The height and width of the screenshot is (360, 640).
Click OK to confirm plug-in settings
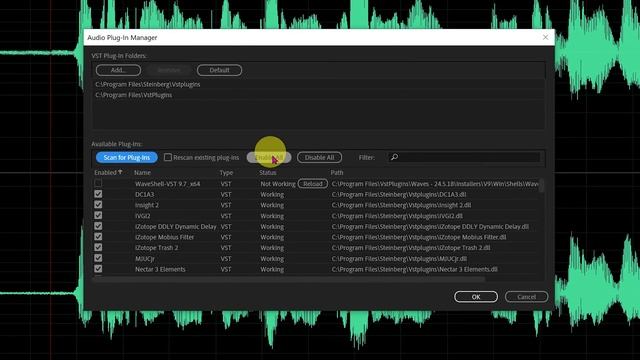[476, 297]
